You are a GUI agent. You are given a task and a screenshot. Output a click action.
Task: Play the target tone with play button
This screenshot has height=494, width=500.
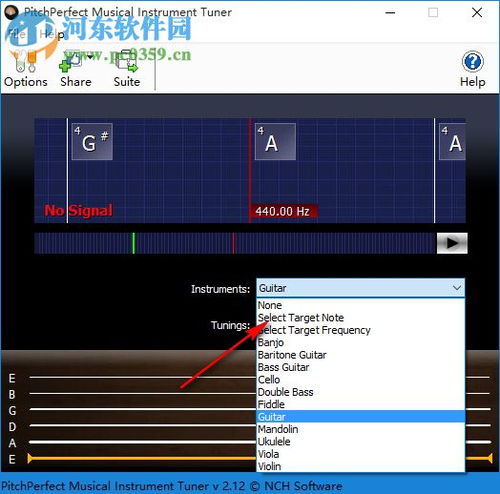[x=452, y=243]
